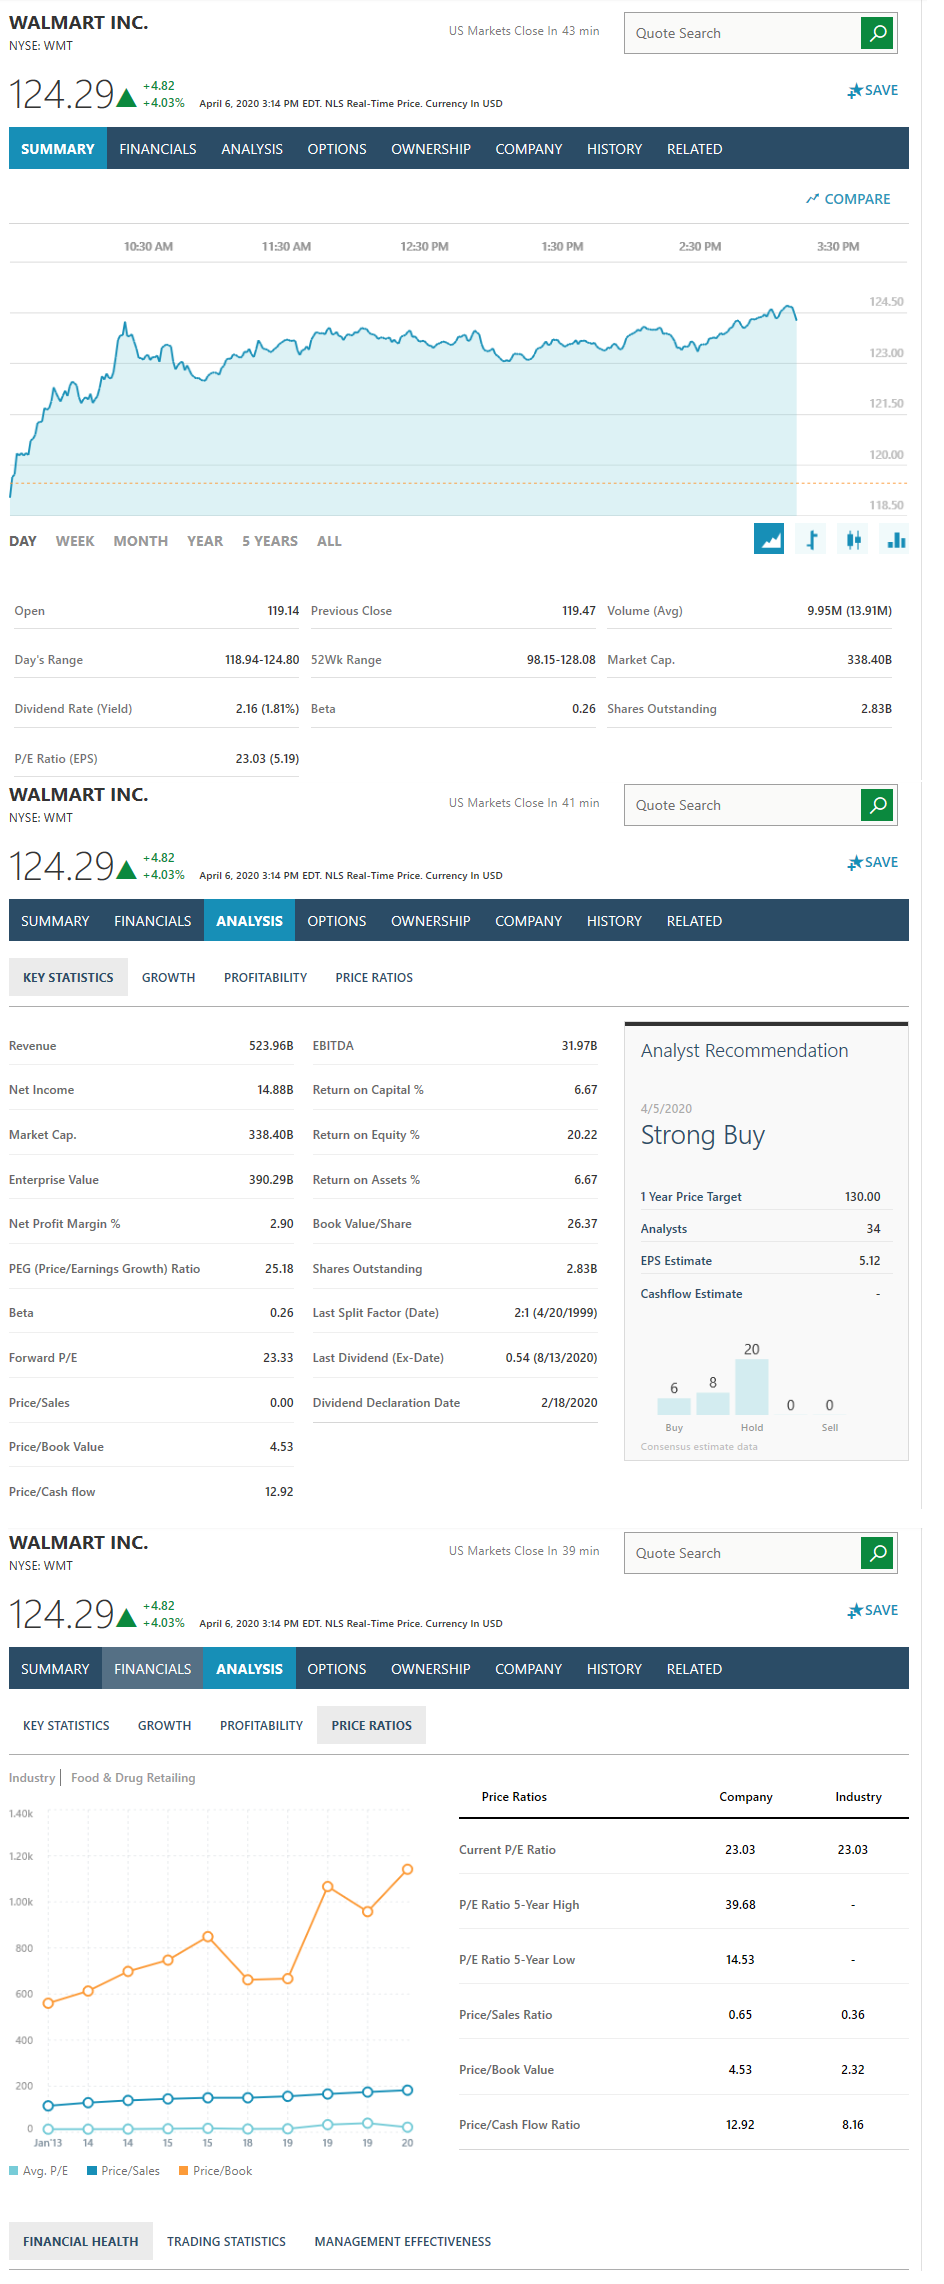Open COMPANY tab in Key Statistics view navbar
944x2284 pixels.
point(529,921)
